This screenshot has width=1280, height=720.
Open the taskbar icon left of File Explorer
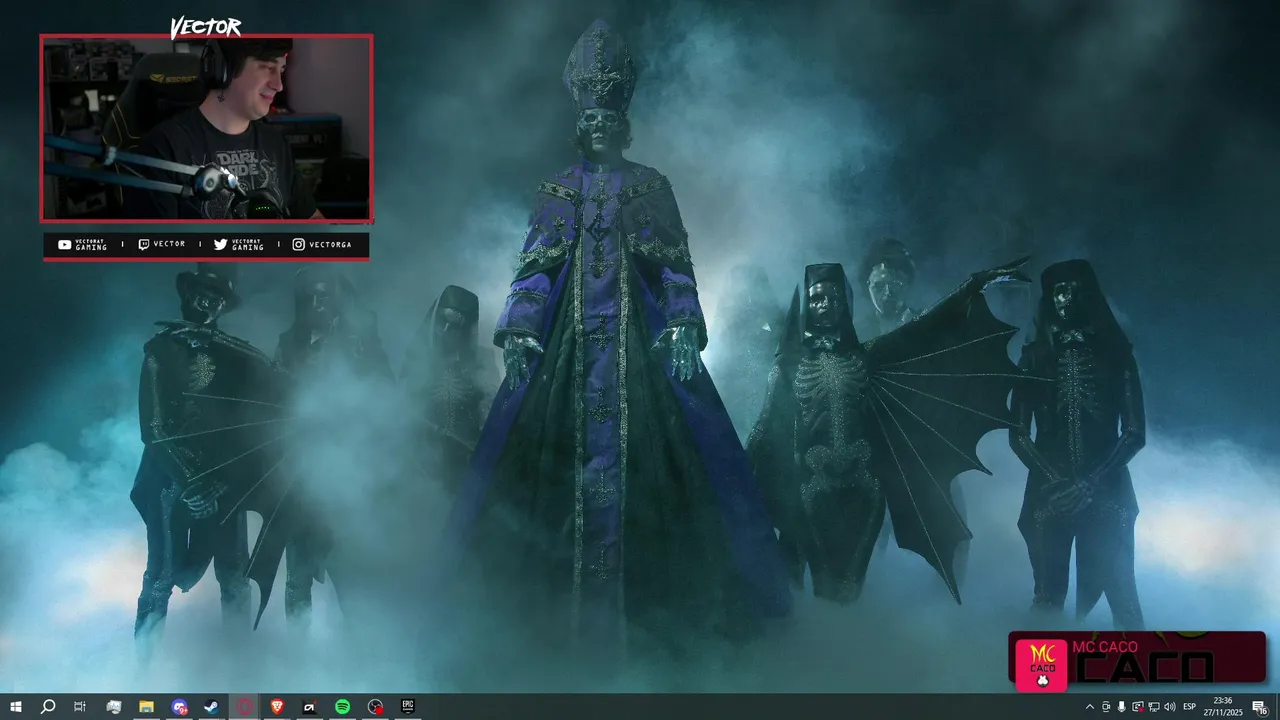coord(113,707)
